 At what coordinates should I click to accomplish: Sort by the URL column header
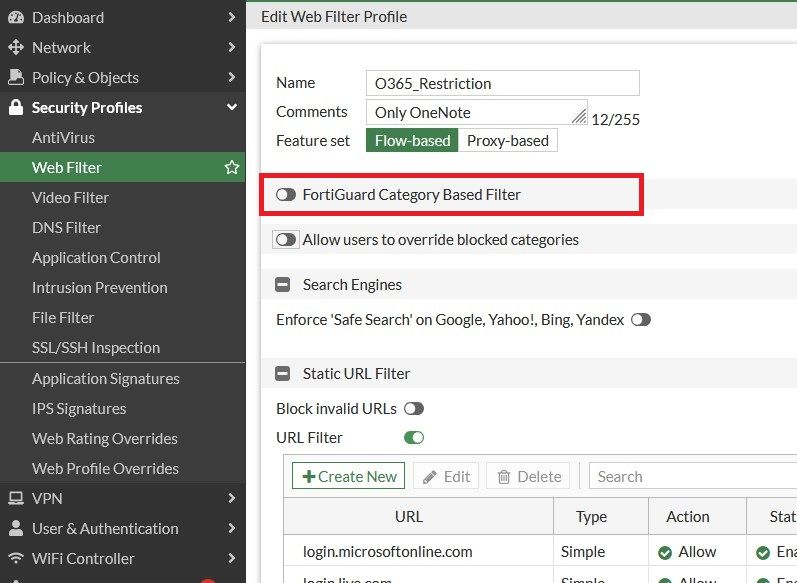418,516
